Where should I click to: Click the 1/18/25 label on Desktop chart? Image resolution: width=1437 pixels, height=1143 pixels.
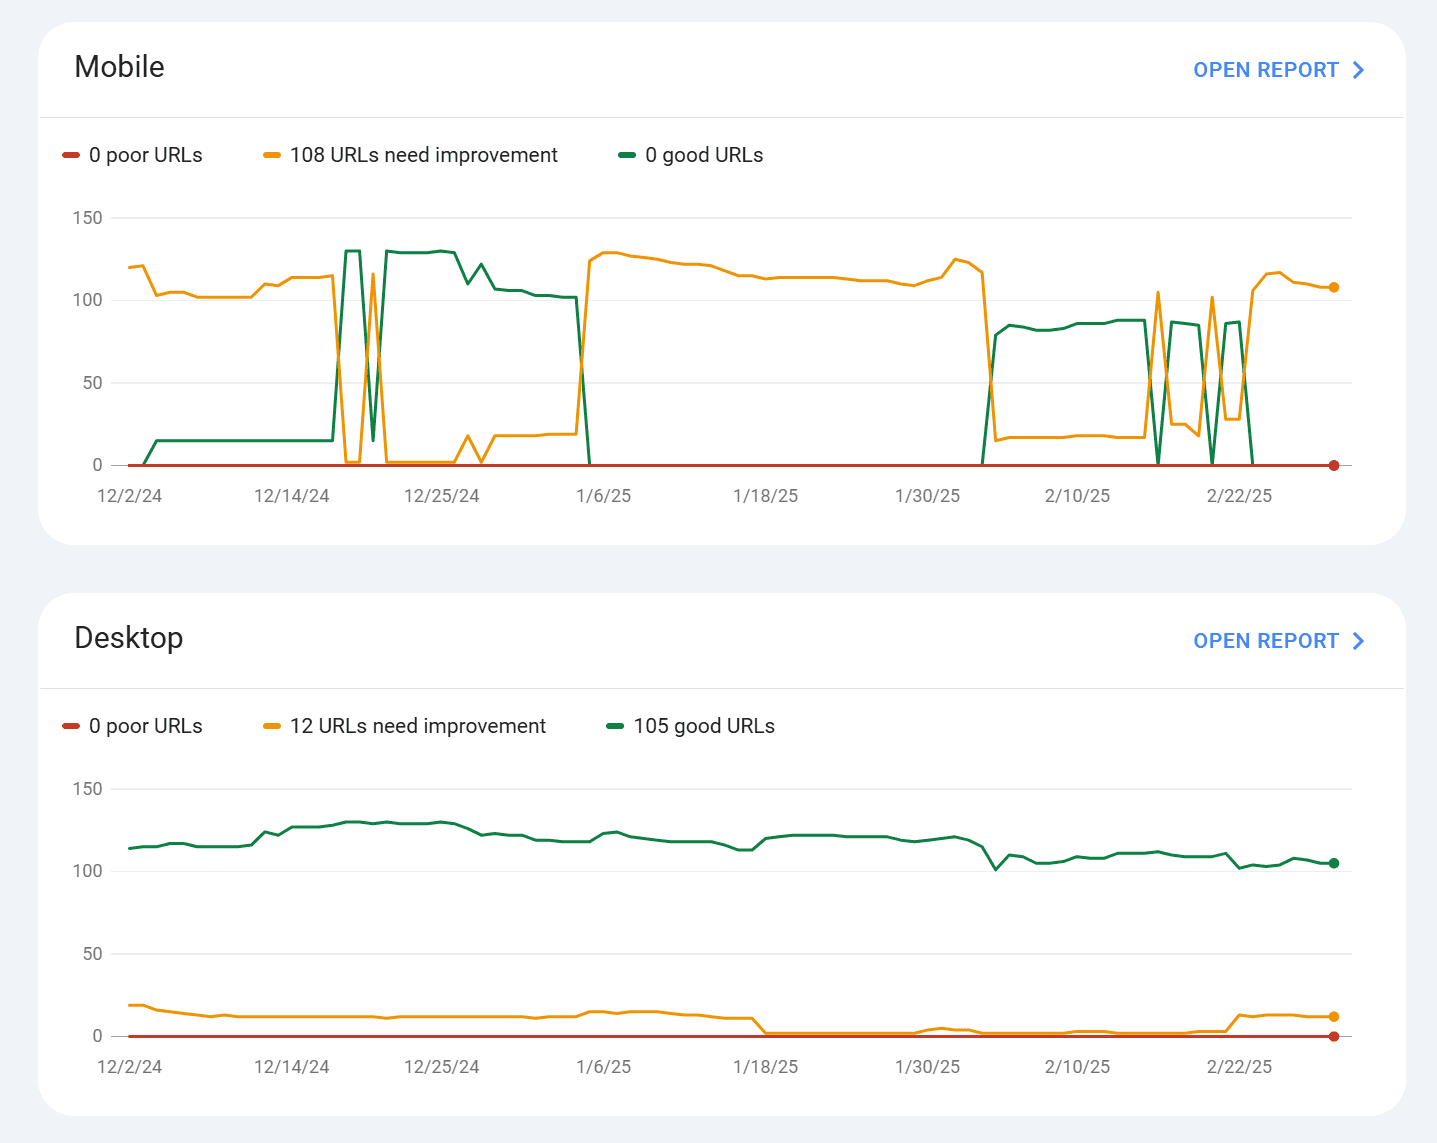point(766,1067)
